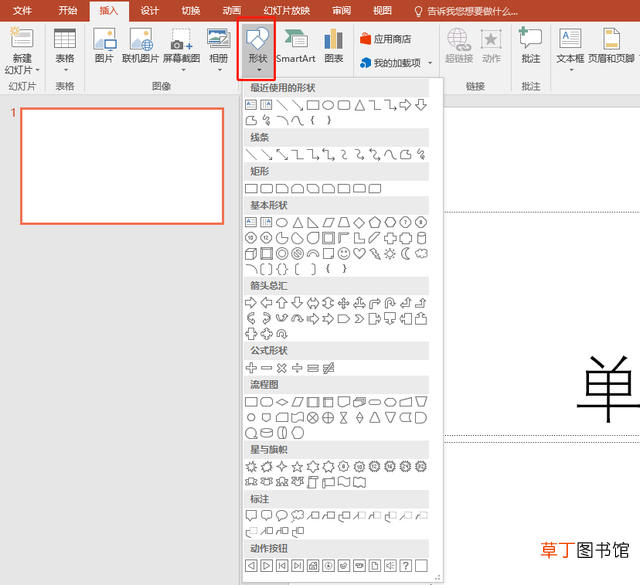The image size is (640, 585).
Task: Pick the five-point star shape
Action: click(297, 466)
